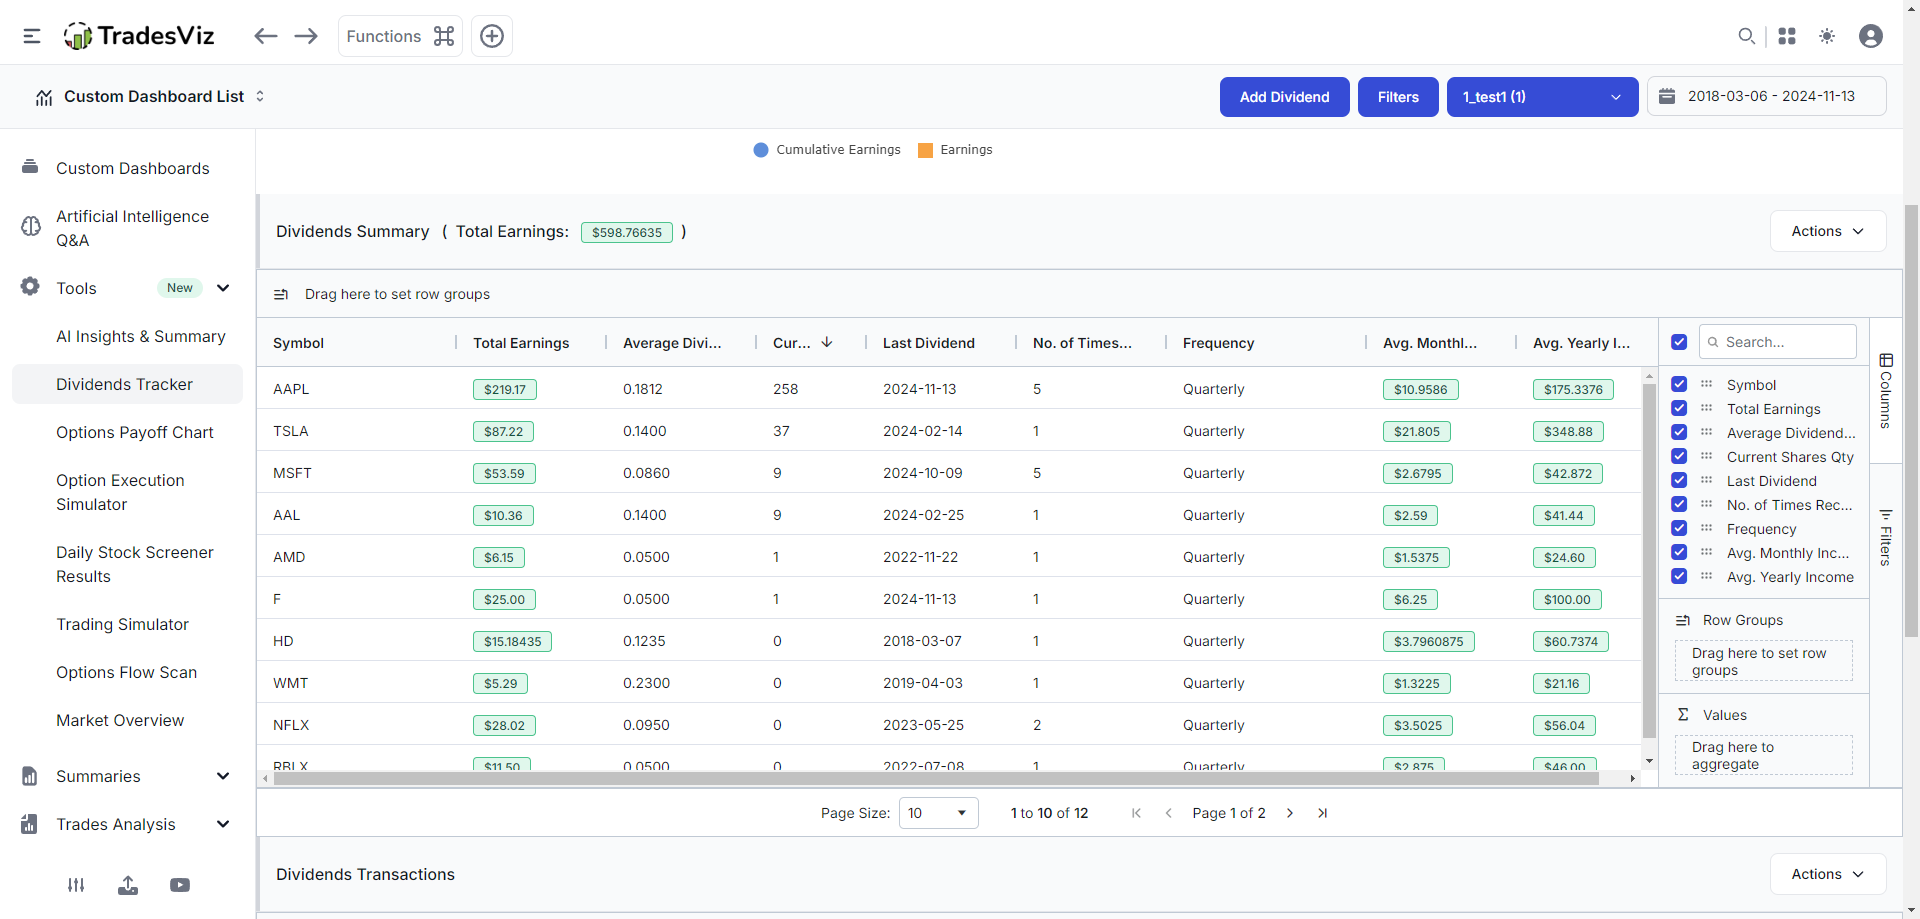Toggle the Earnings legend orange swatch
The width and height of the screenshot is (1920, 919).
tap(925, 150)
